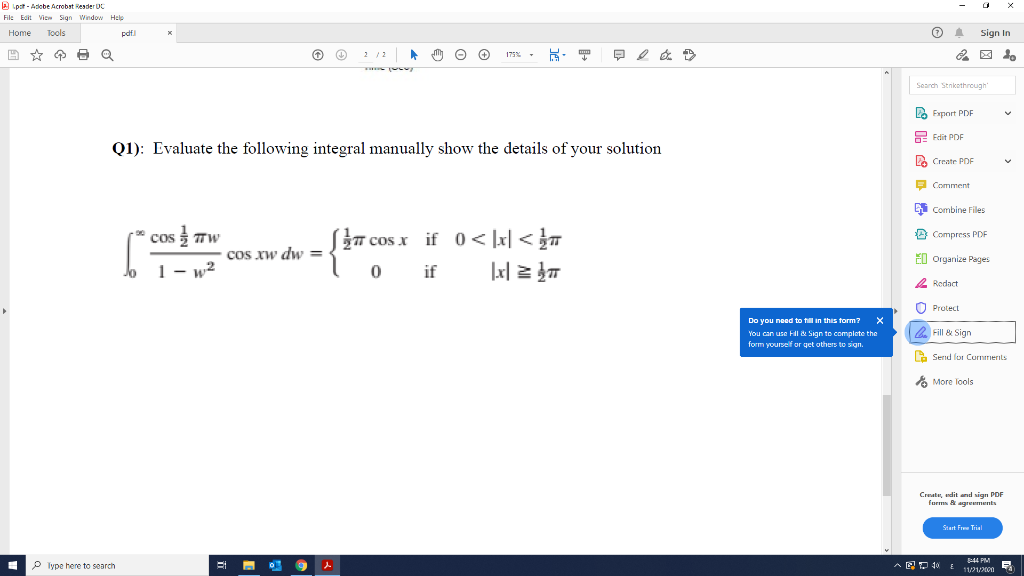Viewport: 1024px width, 576px height.
Task: Select the Hand tool in the toolbar
Action: (x=437, y=55)
